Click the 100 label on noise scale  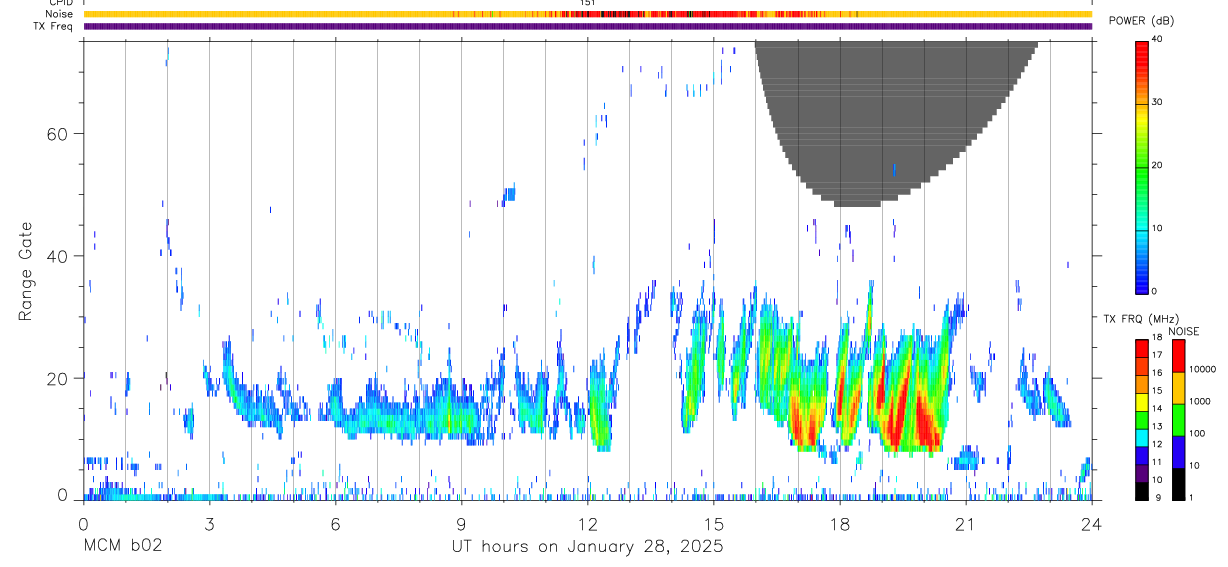click(x=1197, y=433)
